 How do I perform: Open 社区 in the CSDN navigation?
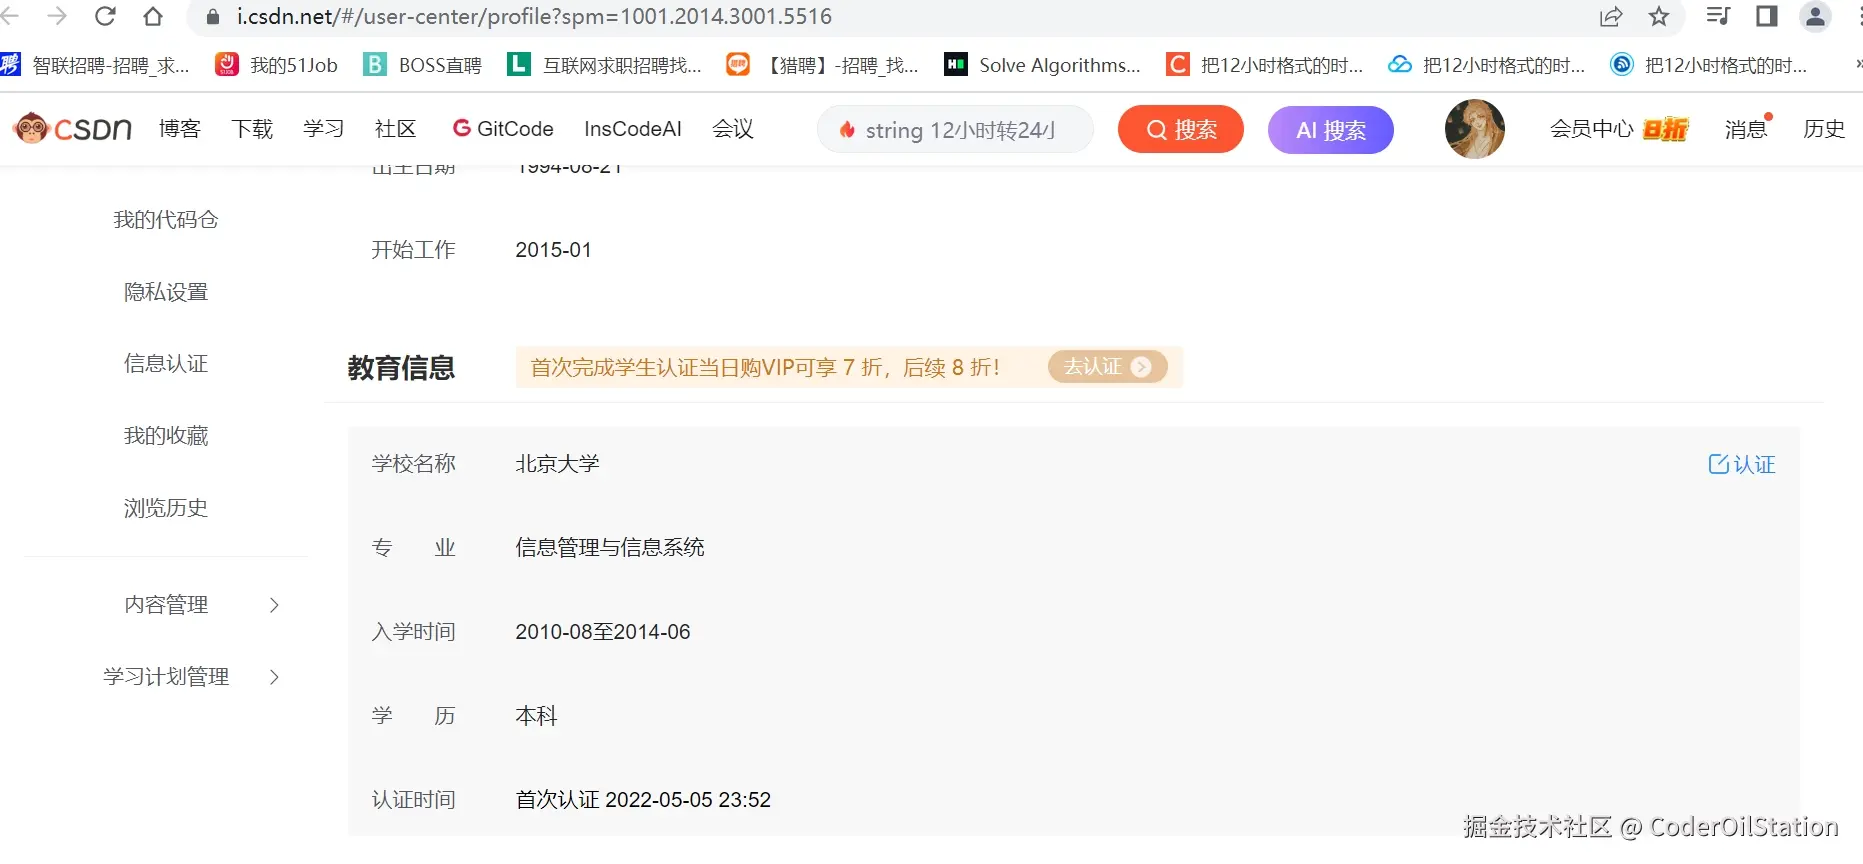coord(395,129)
